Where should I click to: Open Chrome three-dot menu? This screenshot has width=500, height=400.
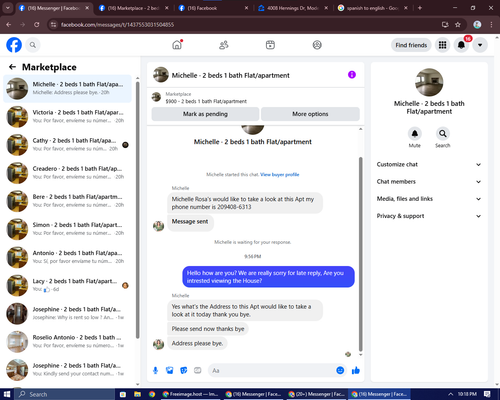coord(491,24)
